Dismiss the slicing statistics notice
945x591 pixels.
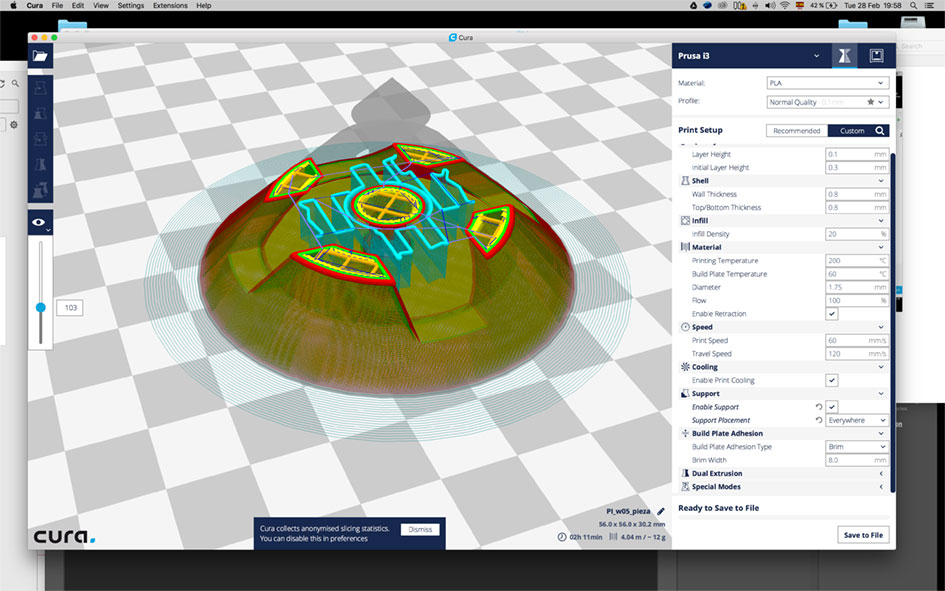pos(420,530)
